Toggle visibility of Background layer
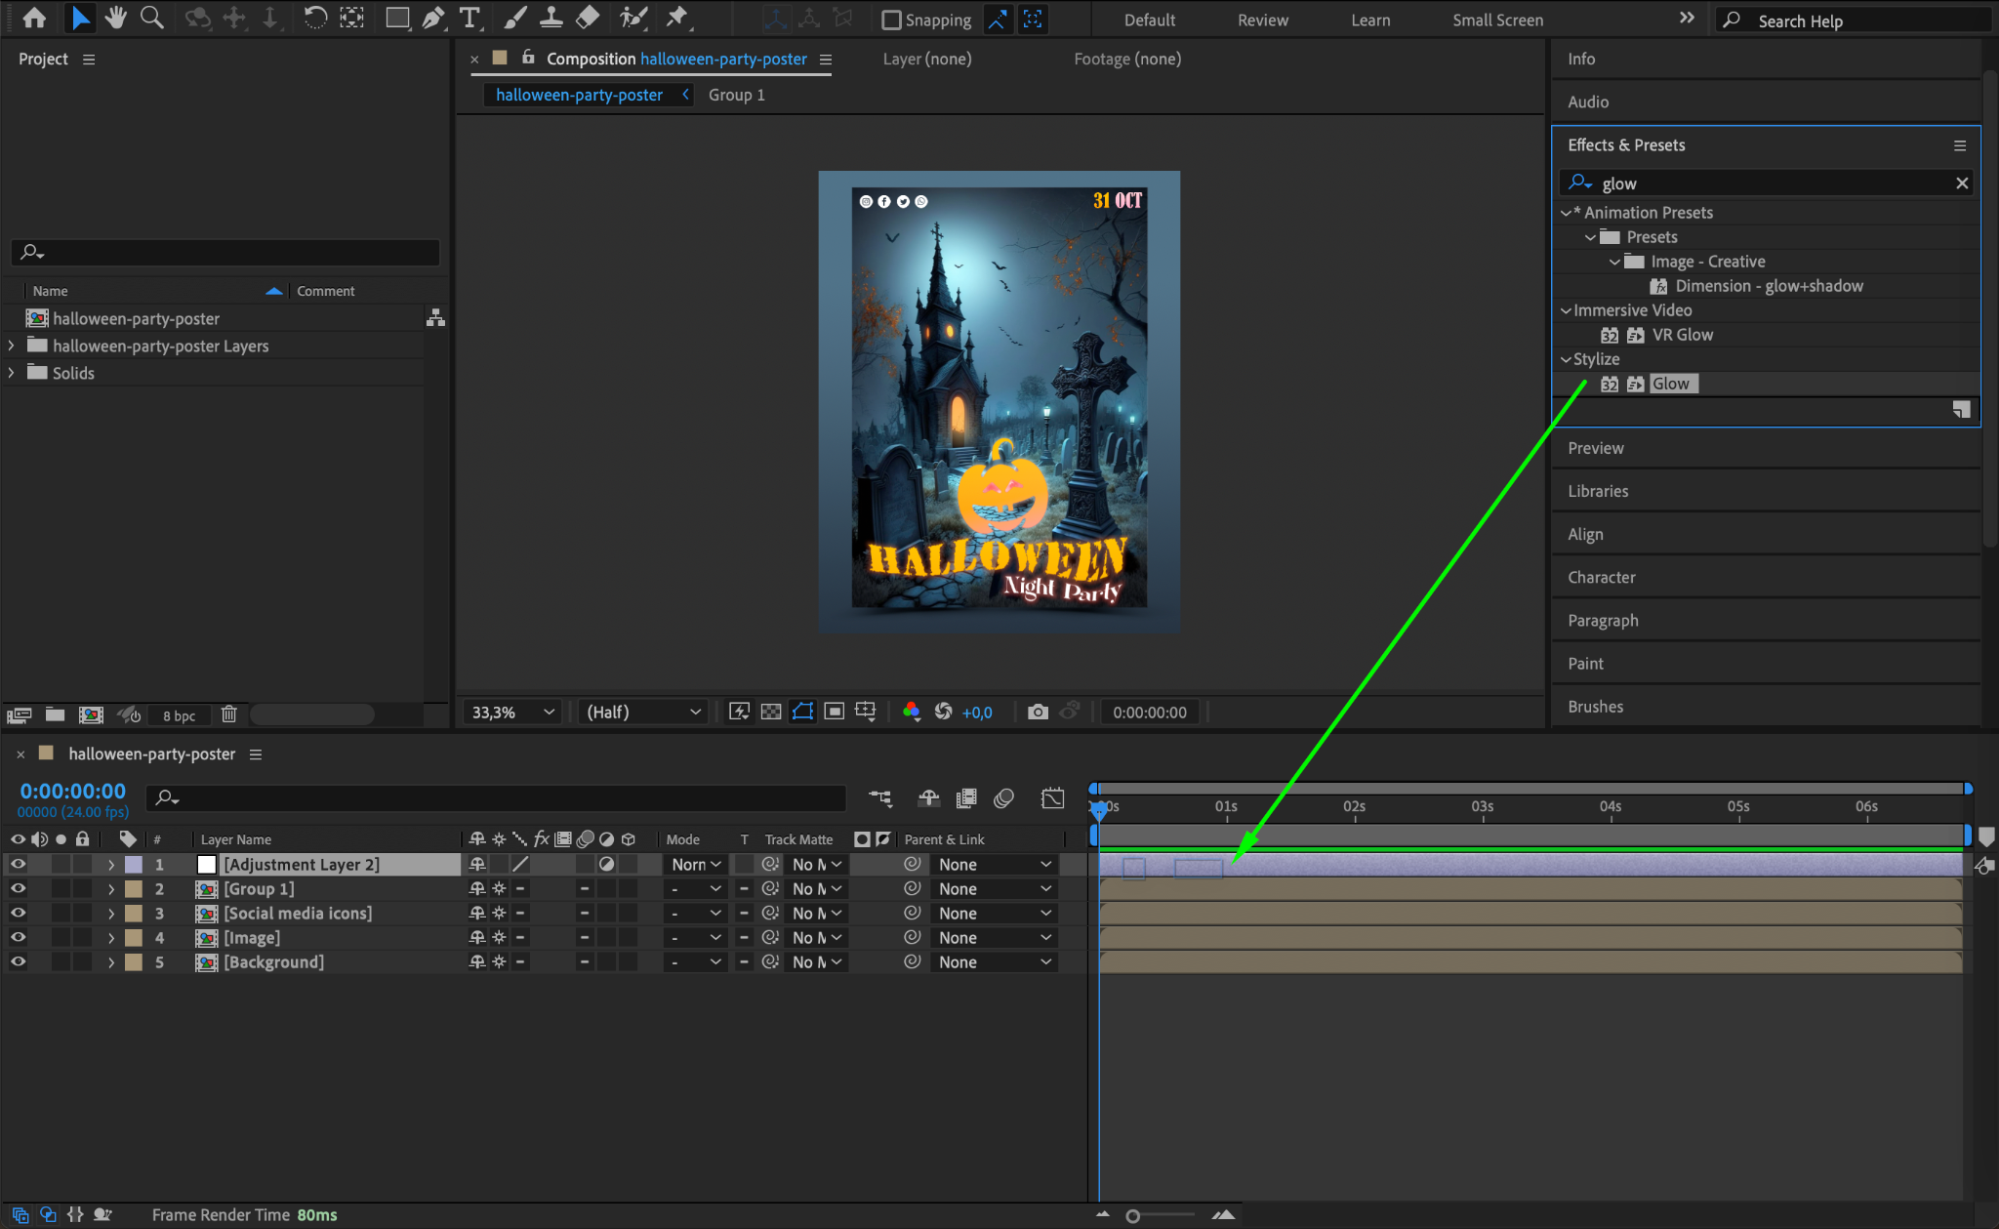This screenshot has height=1229, width=1999. point(18,962)
